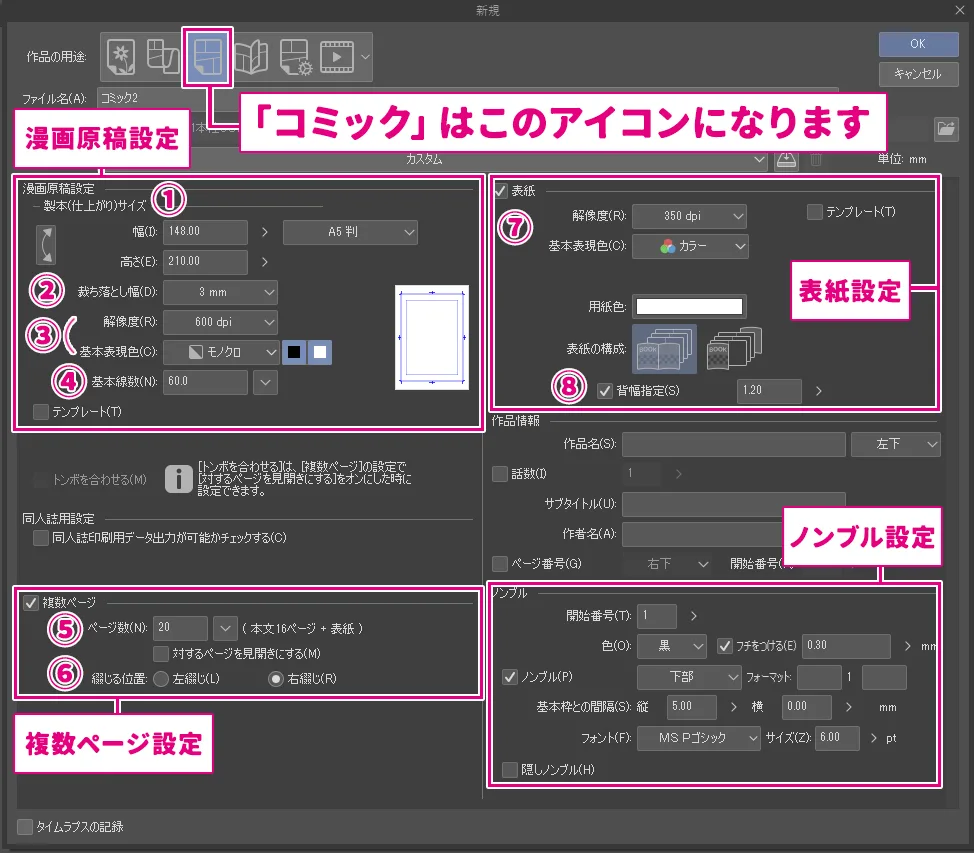
Task: Toggle the 複数ページ checkbox
Action: coord(31,602)
